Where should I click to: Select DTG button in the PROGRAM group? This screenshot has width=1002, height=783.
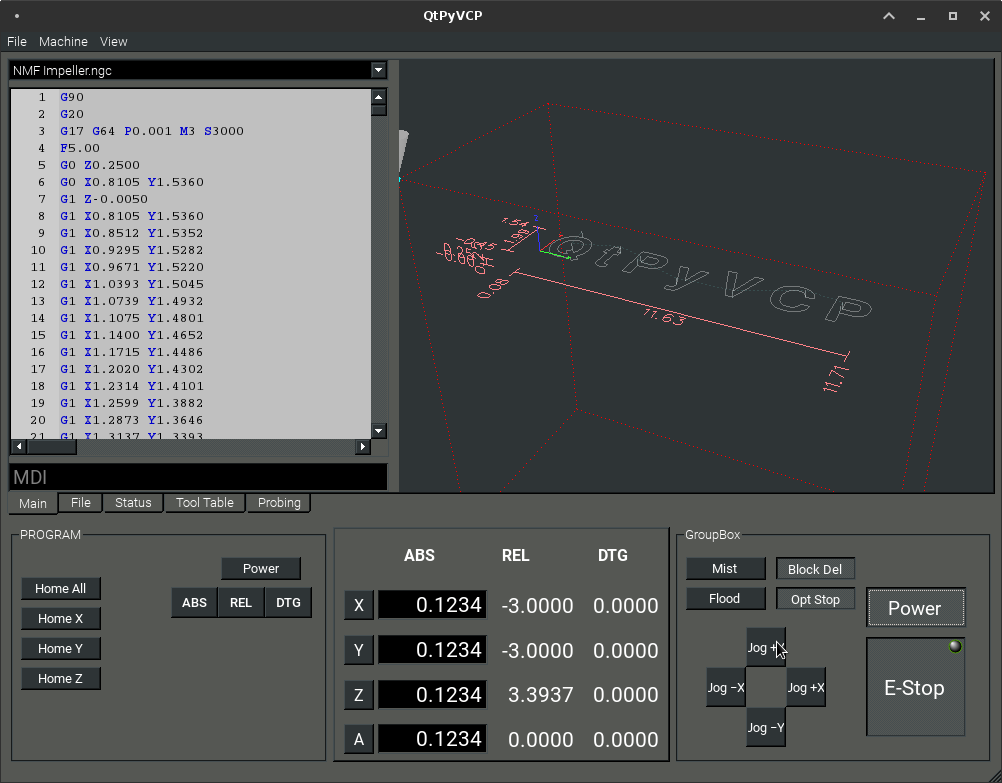[288, 603]
